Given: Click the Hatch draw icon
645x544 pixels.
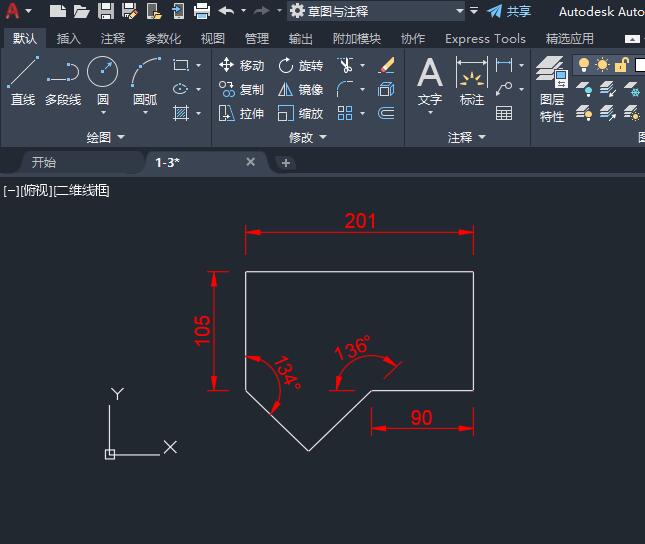Looking at the screenshot, I should [x=181, y=113].
